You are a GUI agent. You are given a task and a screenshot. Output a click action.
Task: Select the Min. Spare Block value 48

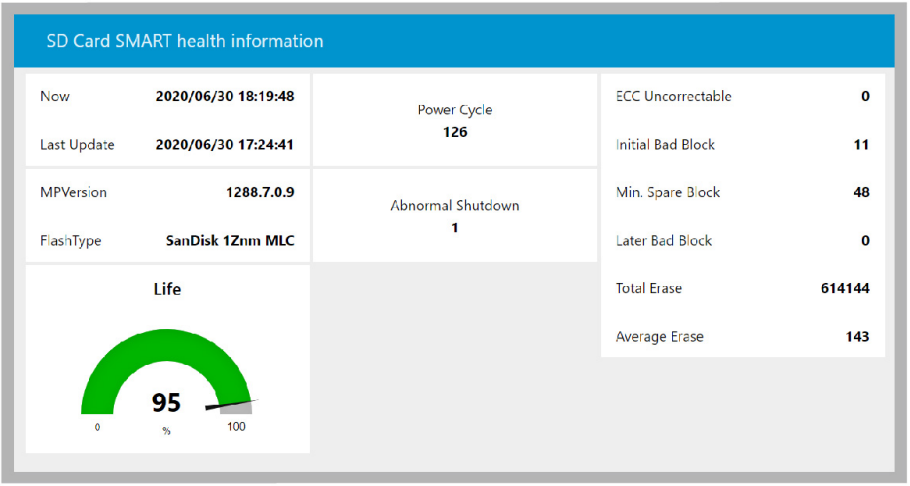click(860, 193)
